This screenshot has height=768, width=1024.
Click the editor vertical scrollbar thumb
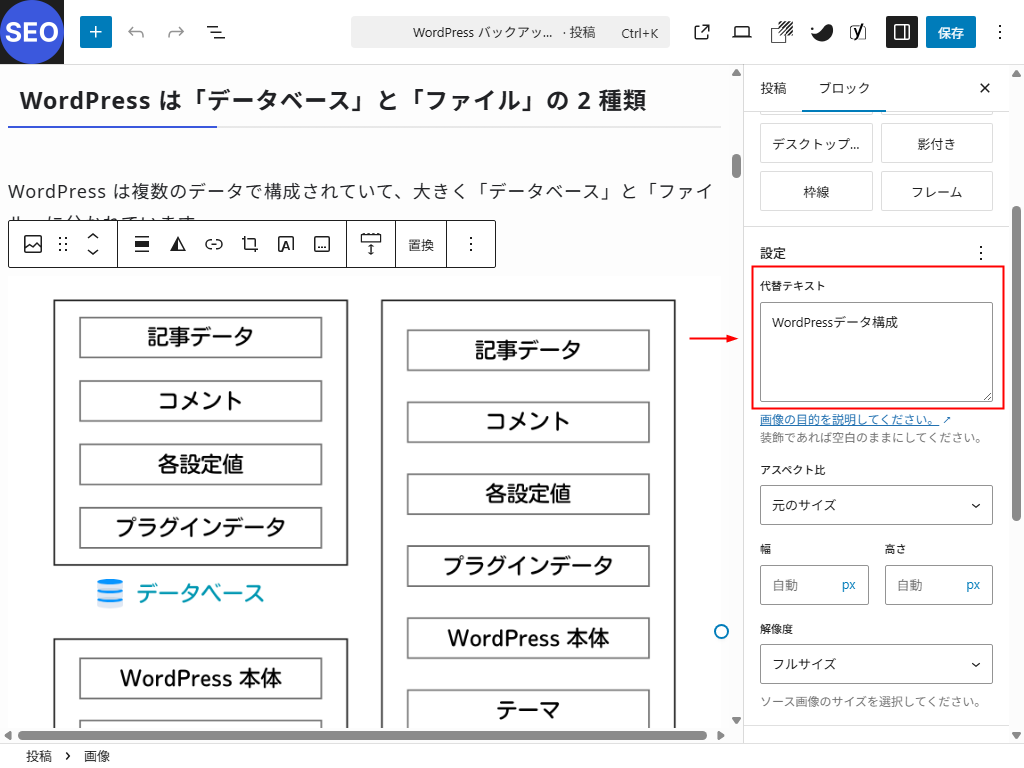point(737,166)
